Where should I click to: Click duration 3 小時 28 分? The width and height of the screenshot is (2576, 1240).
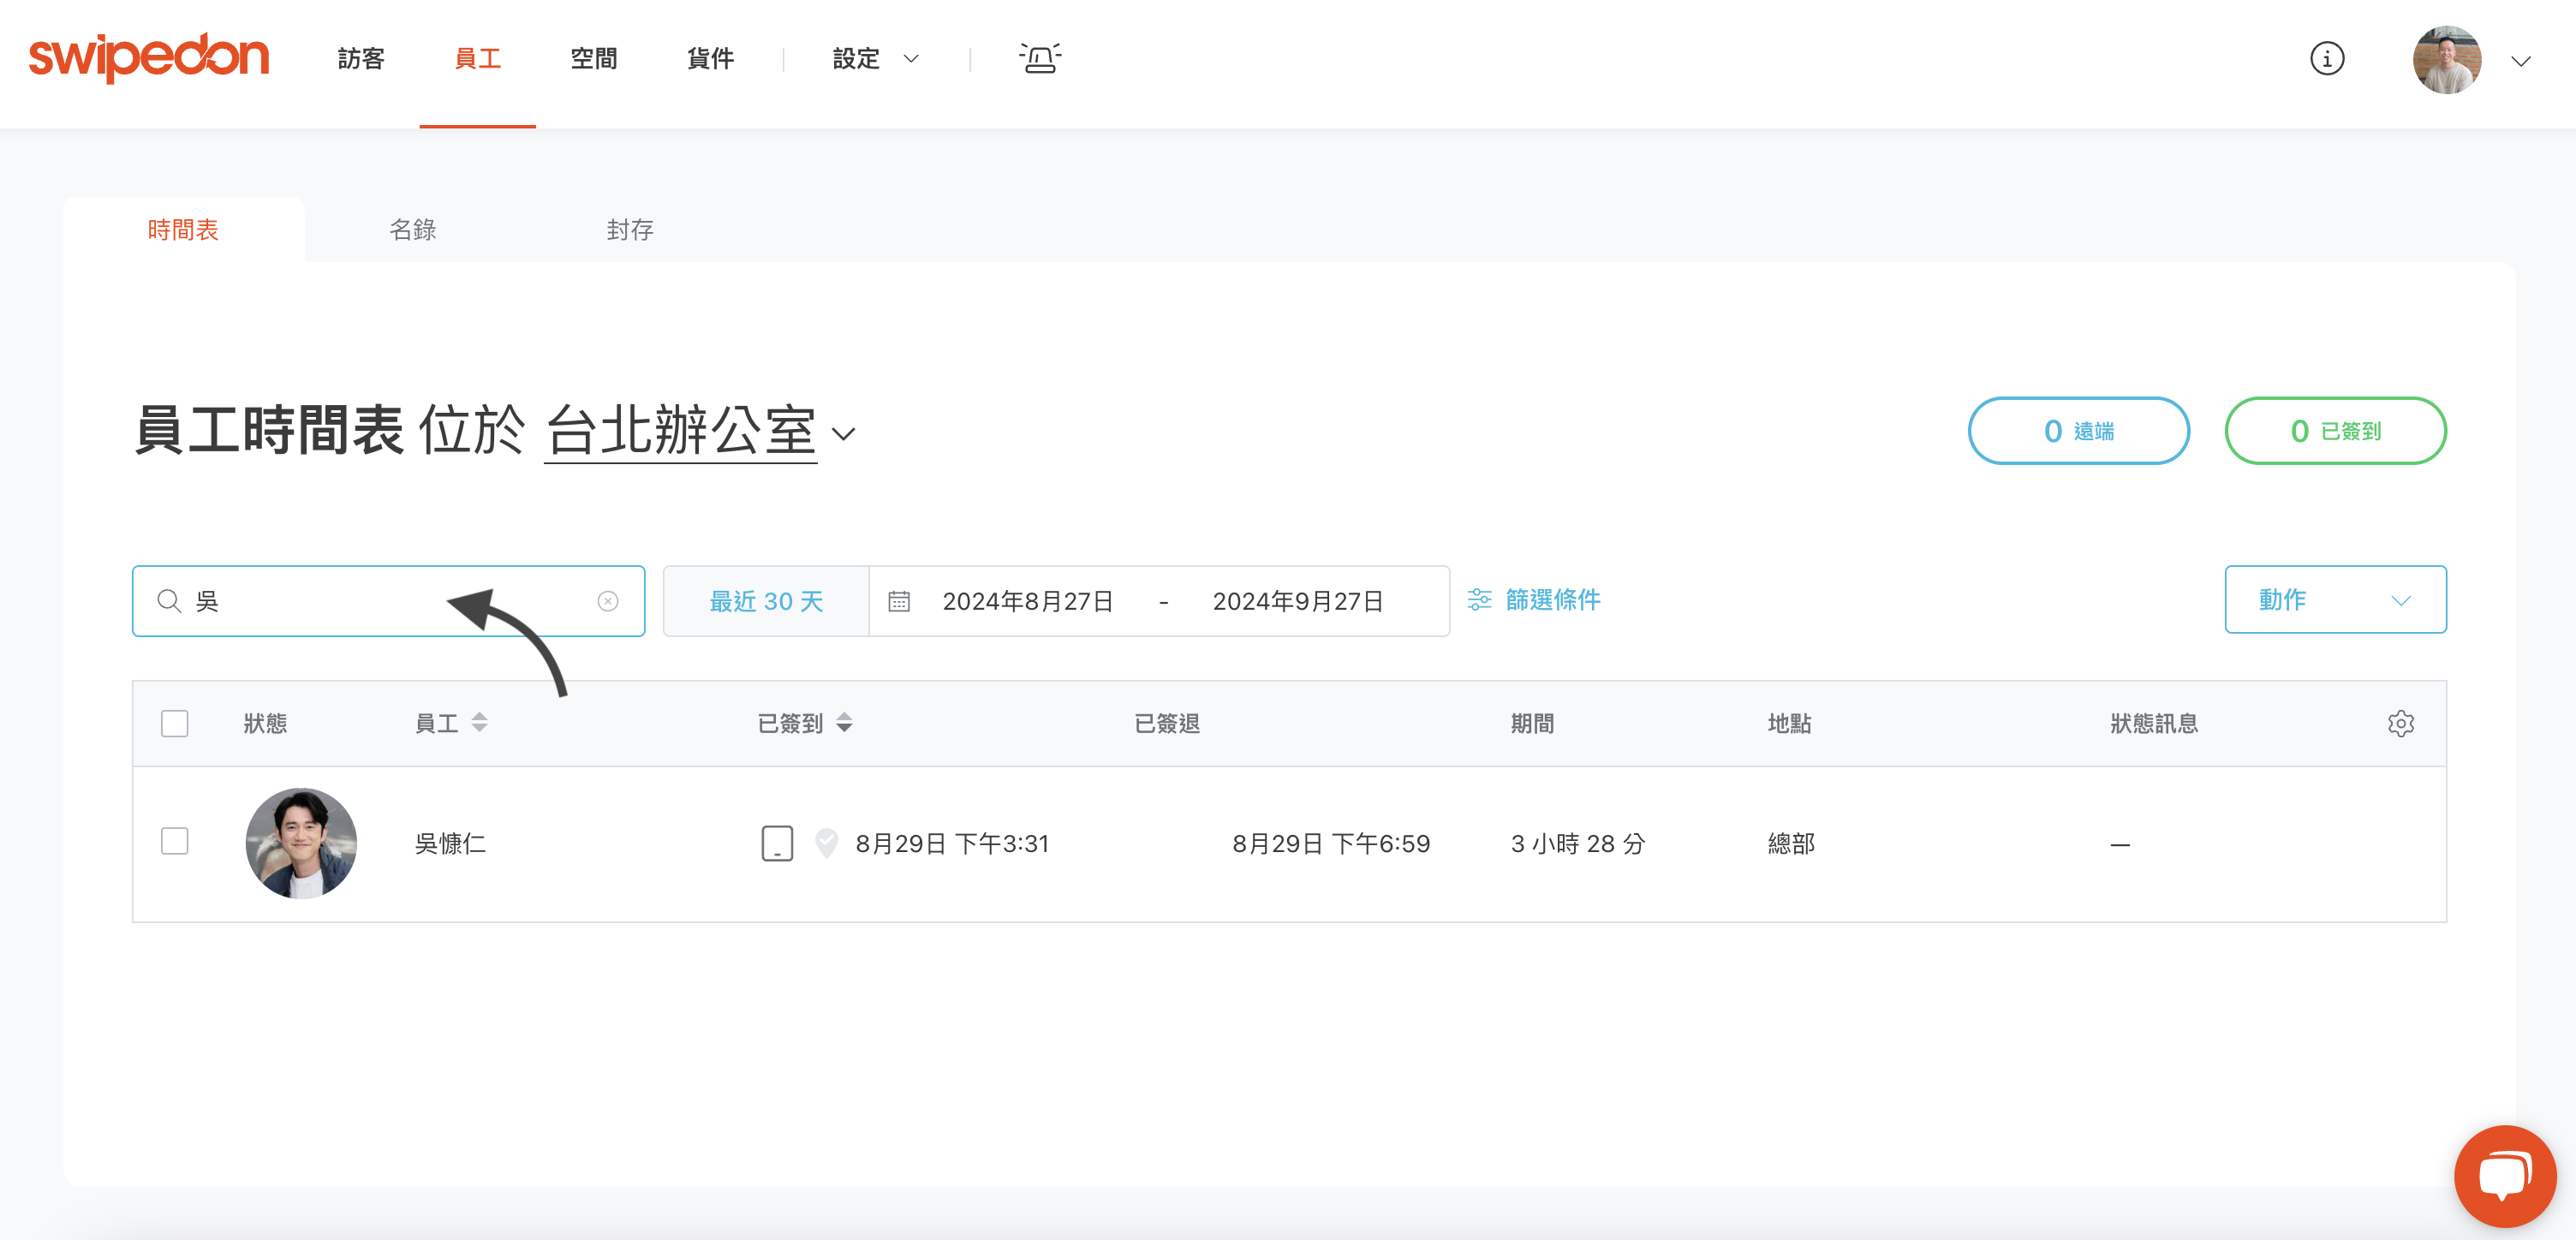(x=1578, y=844)
